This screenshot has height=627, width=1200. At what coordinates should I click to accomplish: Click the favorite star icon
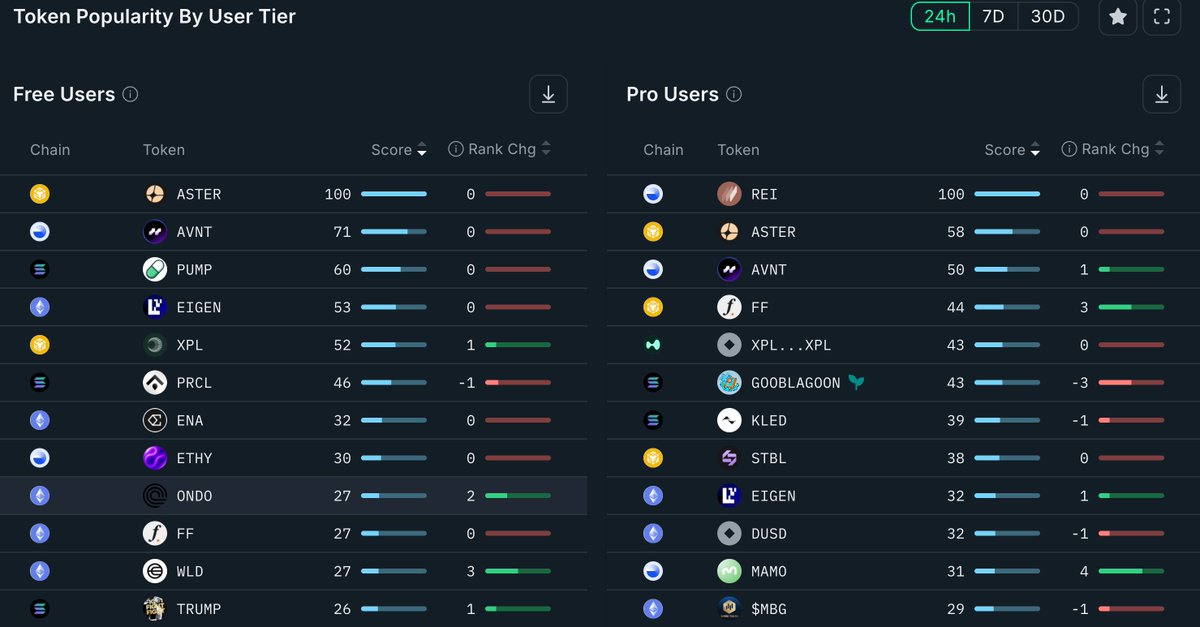point(1118,16)
